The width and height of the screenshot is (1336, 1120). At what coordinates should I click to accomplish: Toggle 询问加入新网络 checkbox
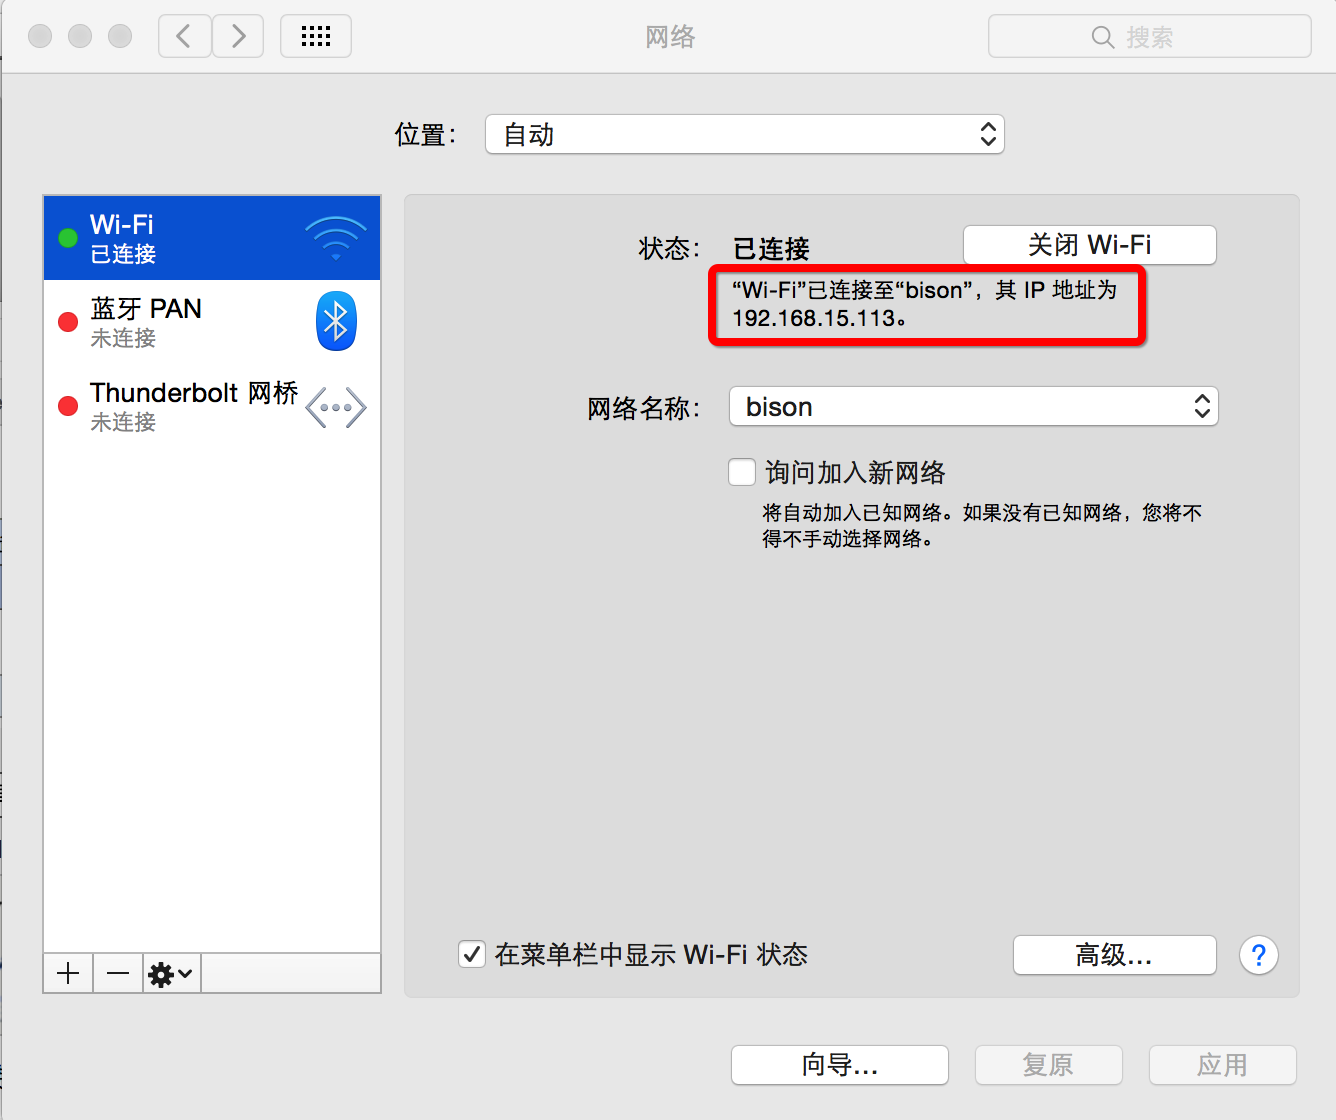pyautogui.click(x=742, y=472)
